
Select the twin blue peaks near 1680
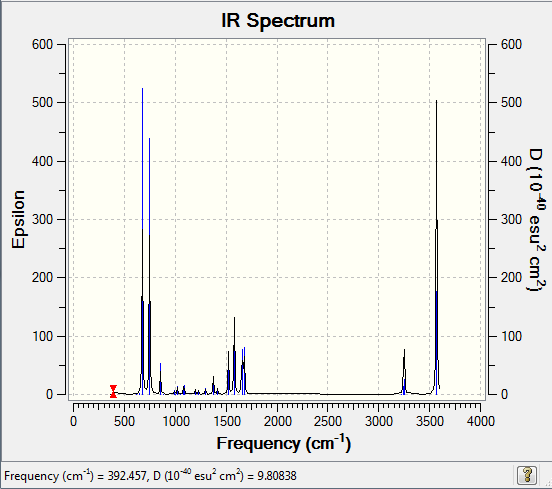pos(243,370)
